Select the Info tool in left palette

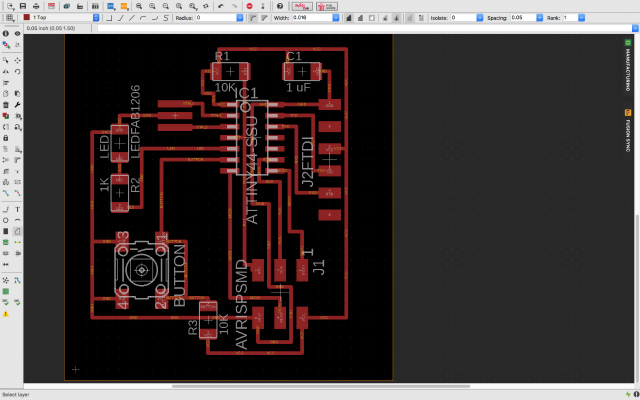[x=6, y=33]
